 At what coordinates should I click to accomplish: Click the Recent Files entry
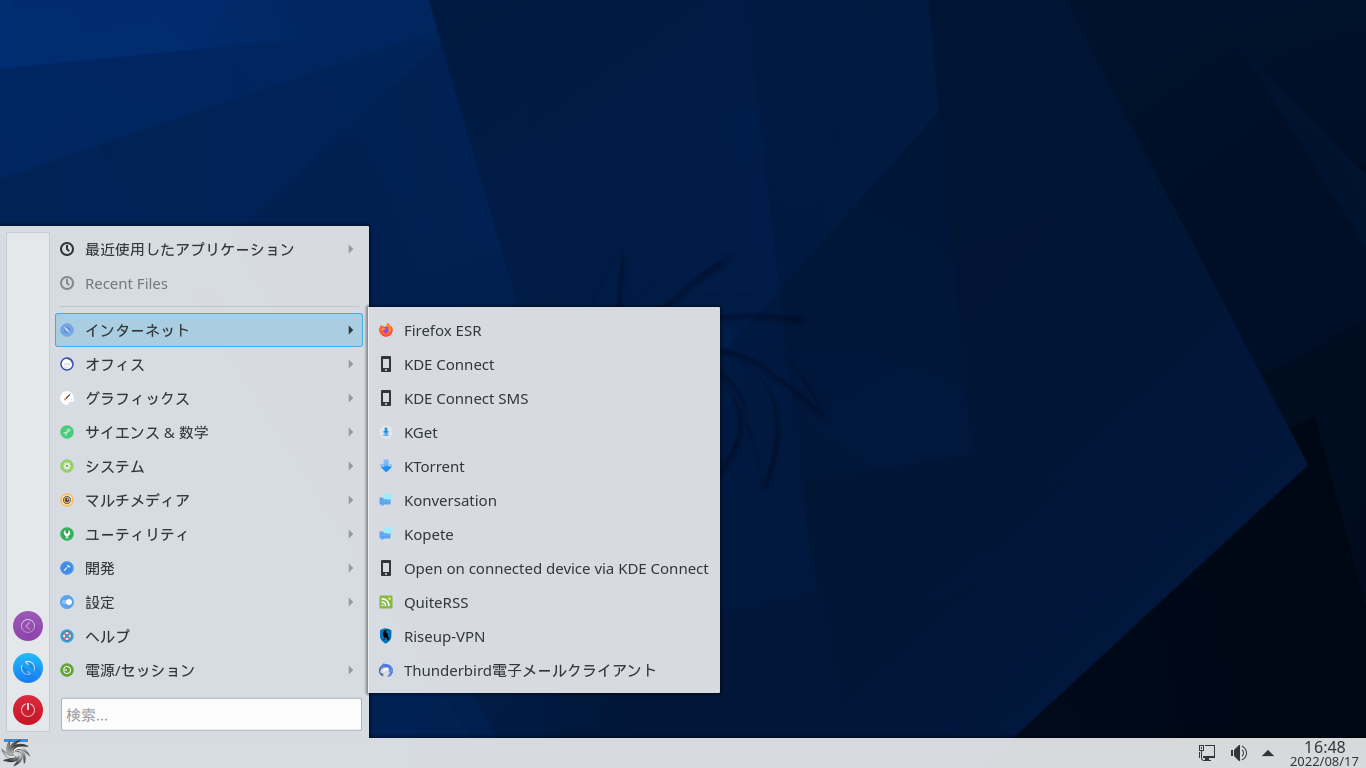(209, 284)
